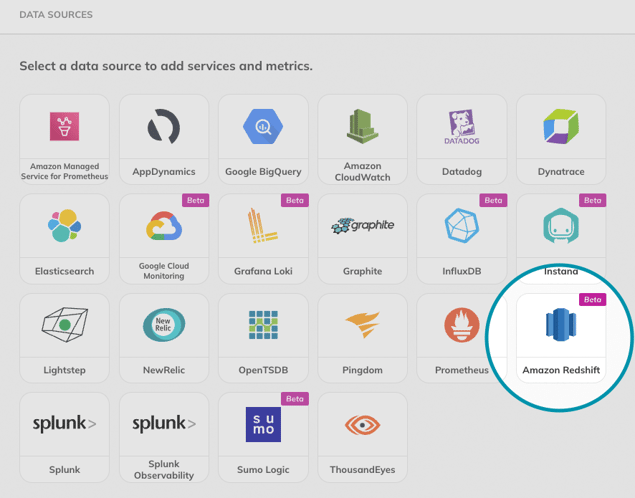Screen dimensions: 635x498
Task: Click the NewRelic label text
Action: pos(164,370)
